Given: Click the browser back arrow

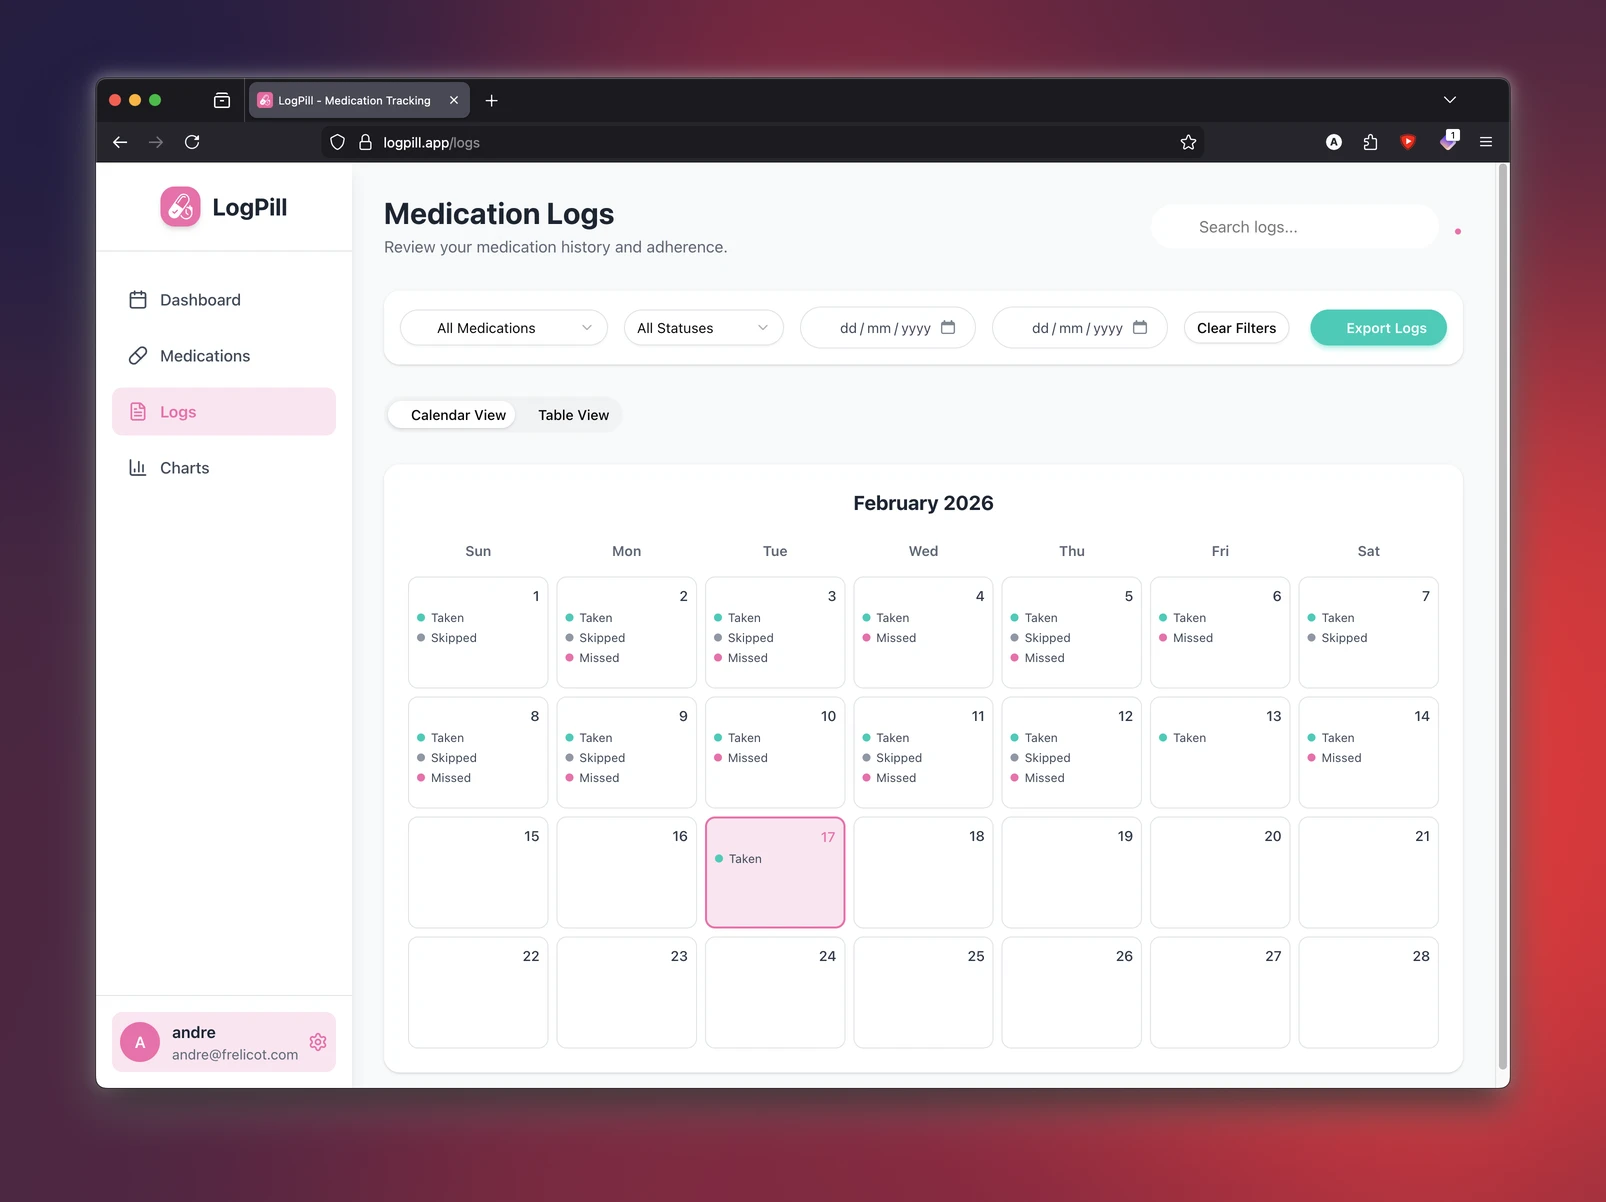Looking at the screenshot, I should tap(120, 142).
